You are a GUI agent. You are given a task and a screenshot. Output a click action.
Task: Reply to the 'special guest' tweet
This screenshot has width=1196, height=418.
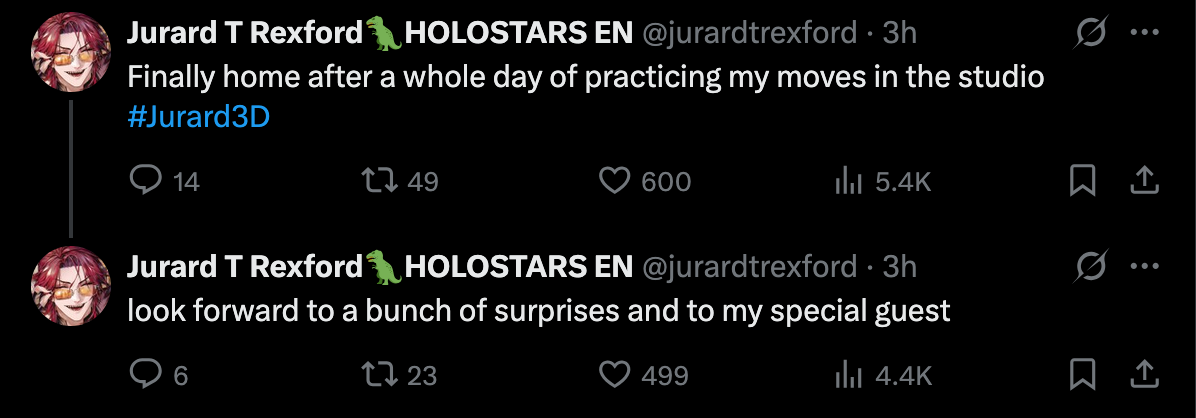pos(147,375)
